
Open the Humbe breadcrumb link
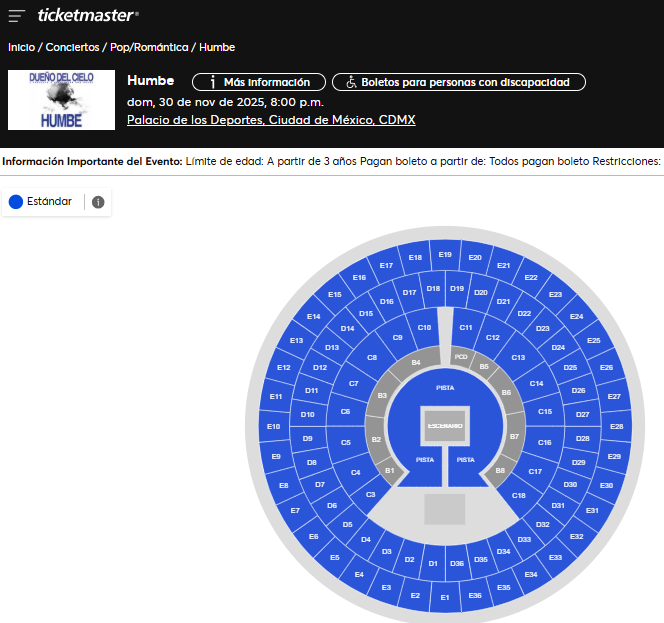click(217, 47)
